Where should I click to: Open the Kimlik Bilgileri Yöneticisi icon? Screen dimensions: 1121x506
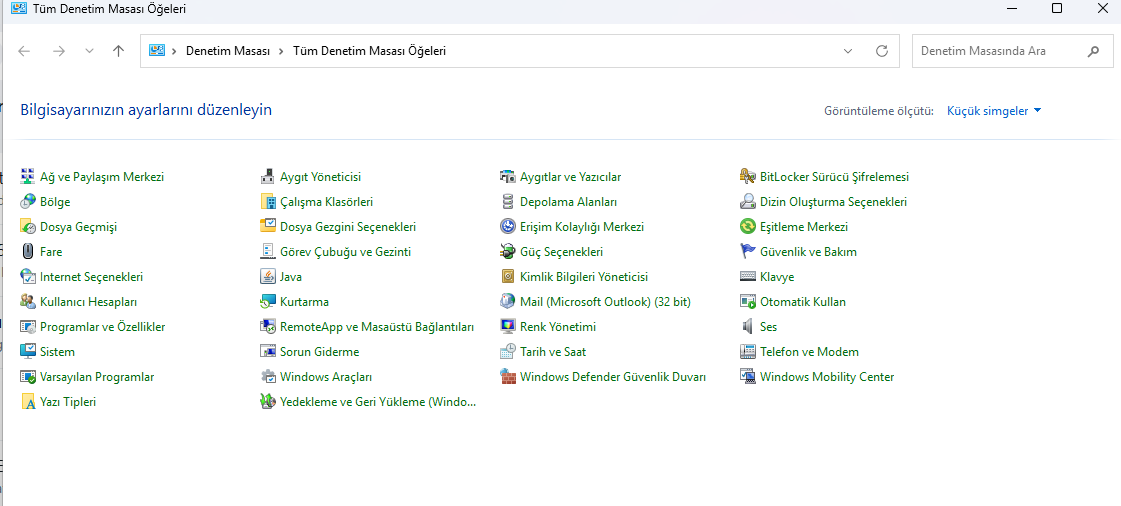pos(508,277)
